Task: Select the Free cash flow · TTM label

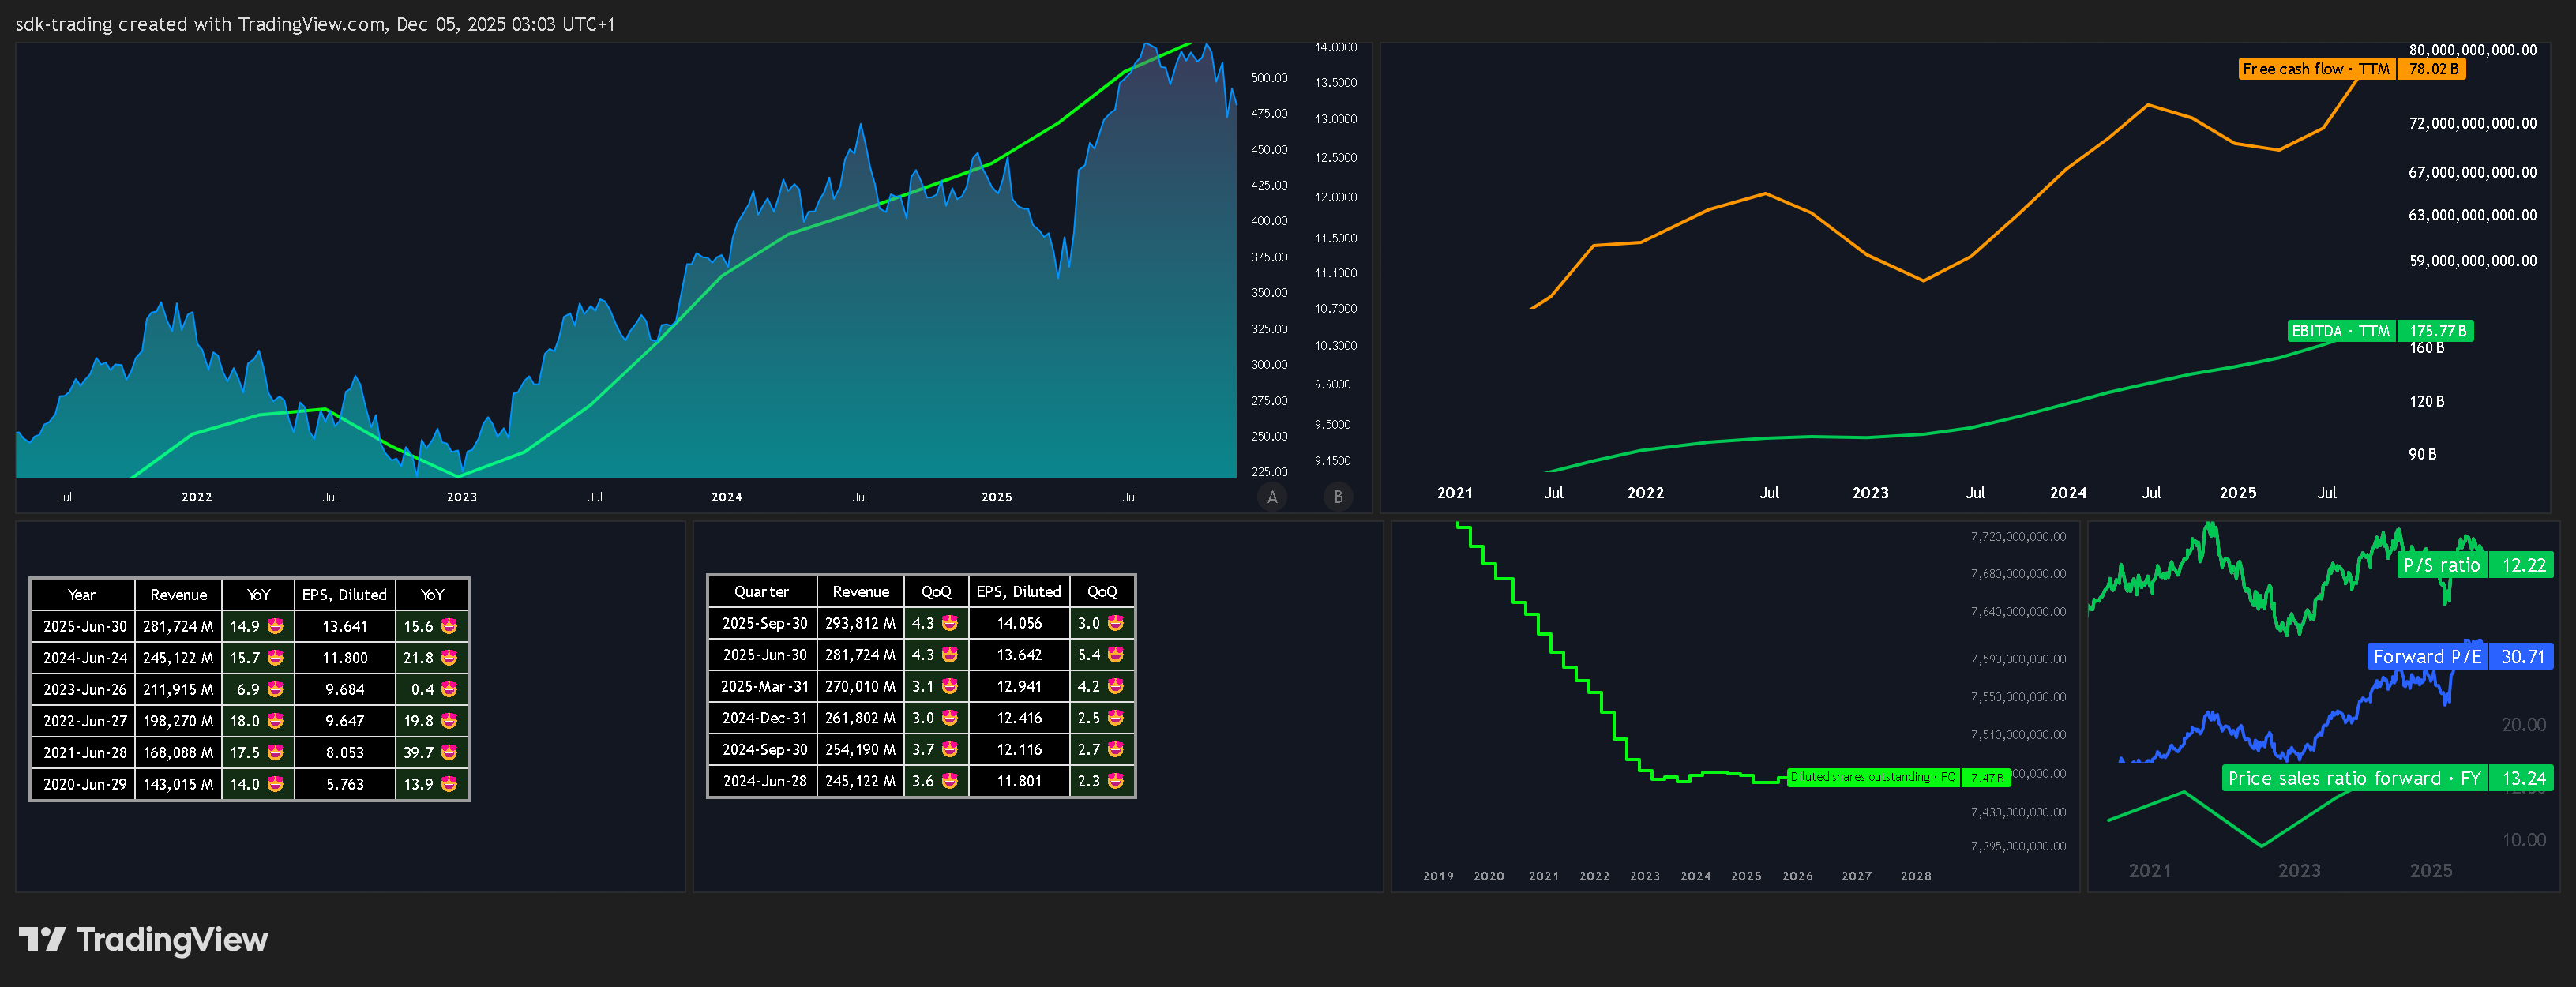Action: [2316, 69]
